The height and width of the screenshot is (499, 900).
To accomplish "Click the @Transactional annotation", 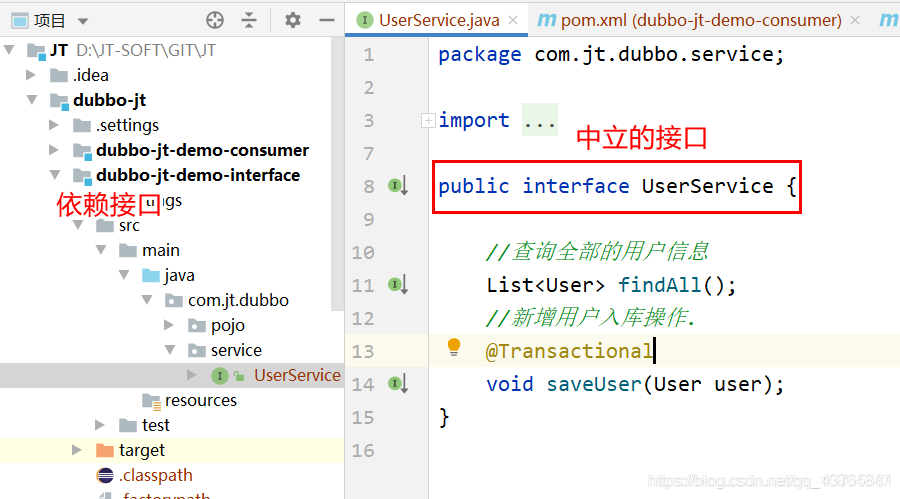I will pos(569,351).
